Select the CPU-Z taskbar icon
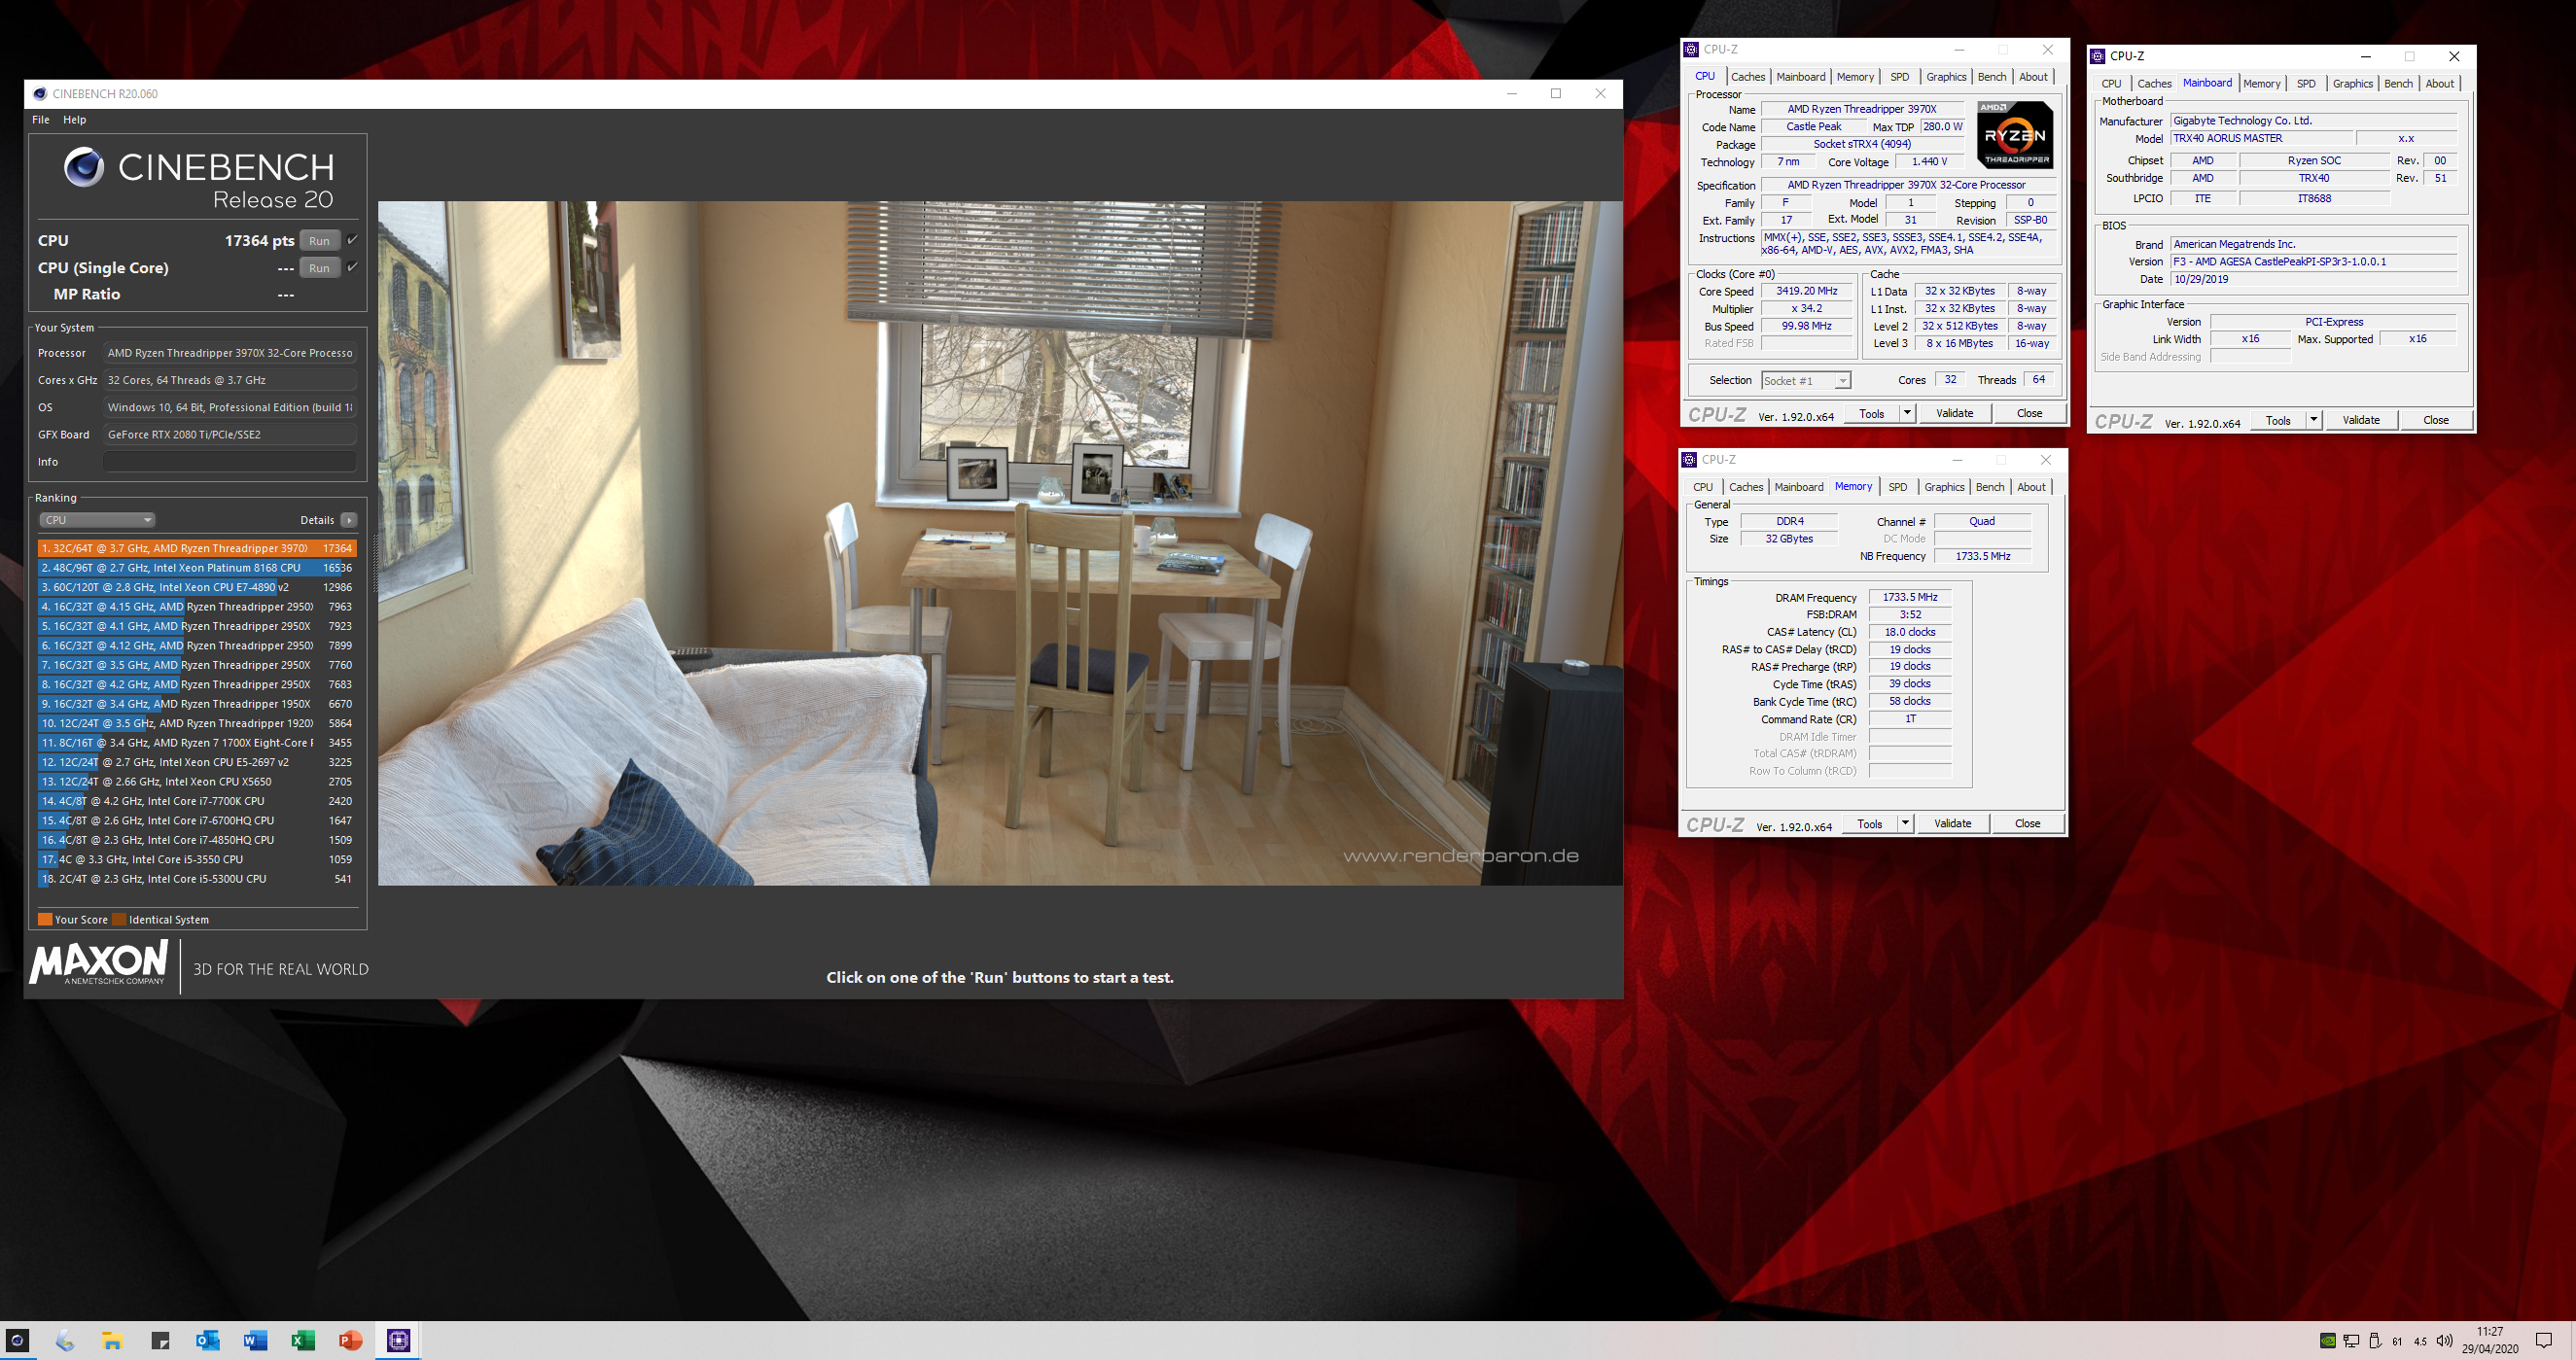The image size is (2576, 1360). pyautogui.click(x=398, y=1340)
